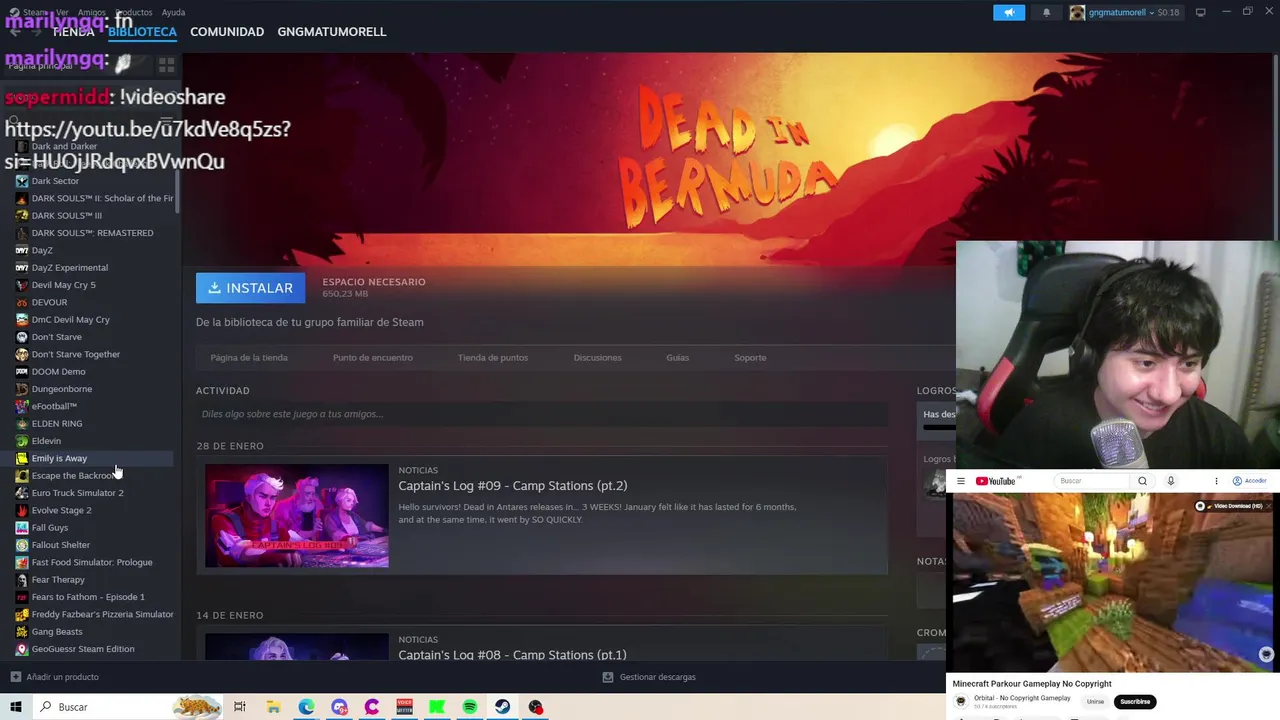Viewport: 1280px width, 720px height.
Task: Click the Windows taskbar Buscar search box
Action: point(127,707)
